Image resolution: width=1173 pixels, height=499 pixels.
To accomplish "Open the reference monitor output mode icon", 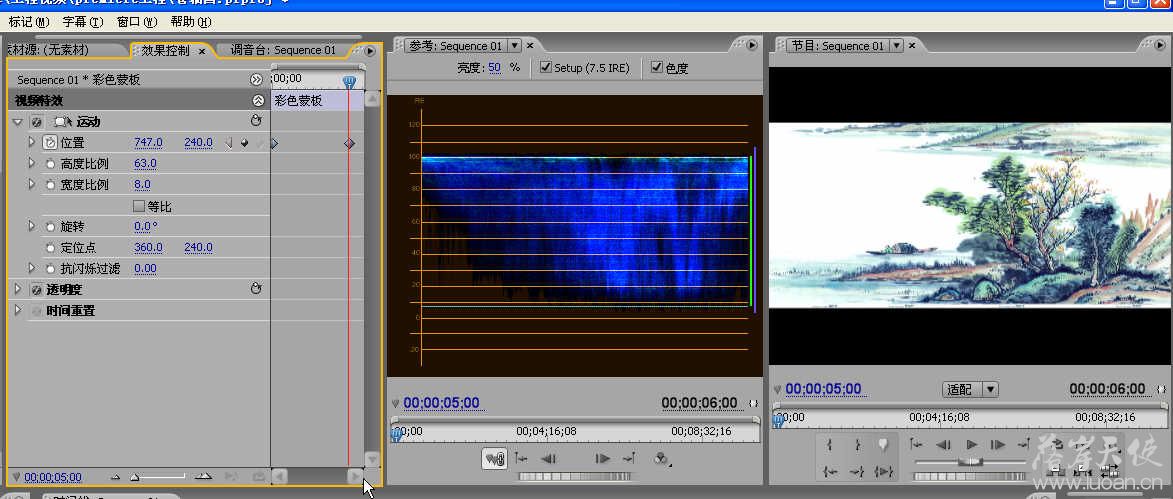I will (x=661, y=459).
